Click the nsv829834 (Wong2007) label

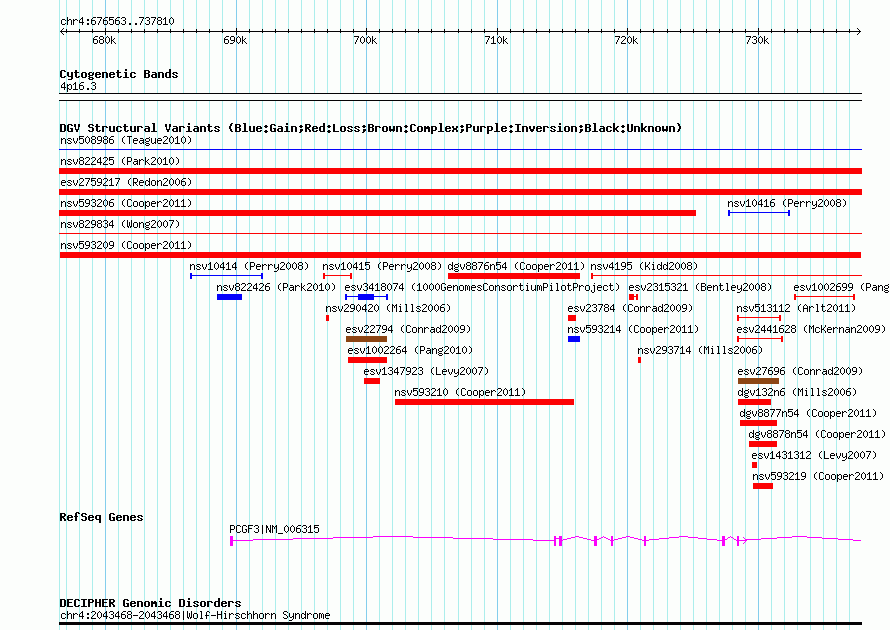[120, 224]
